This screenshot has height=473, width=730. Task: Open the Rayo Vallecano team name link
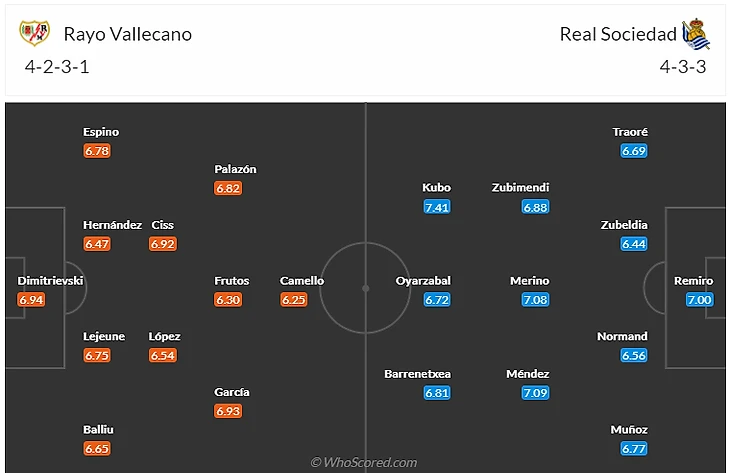(x=128, y=34)
